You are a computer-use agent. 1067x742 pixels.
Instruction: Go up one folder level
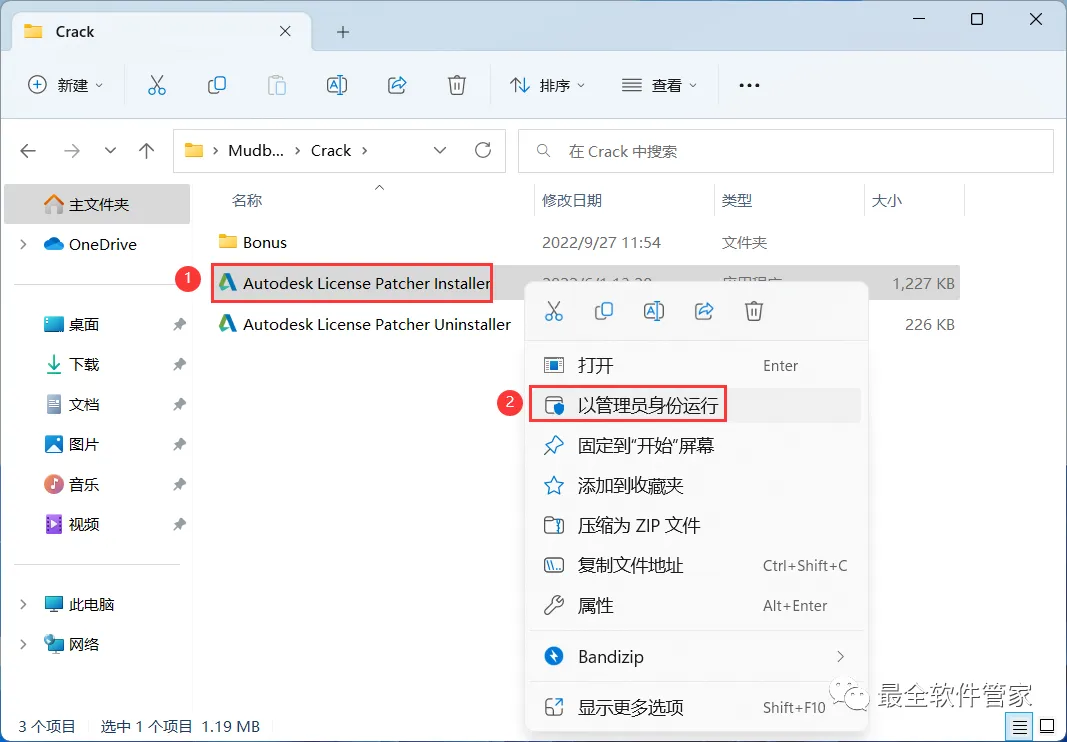(146, 150)
